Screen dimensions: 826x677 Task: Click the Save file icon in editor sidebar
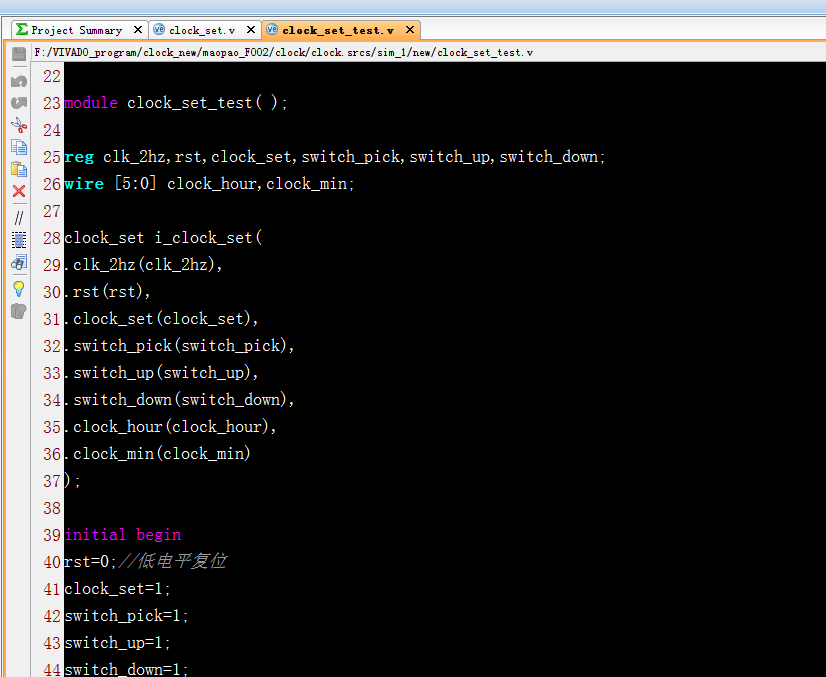pyautogui.click(x=19, y=54)
